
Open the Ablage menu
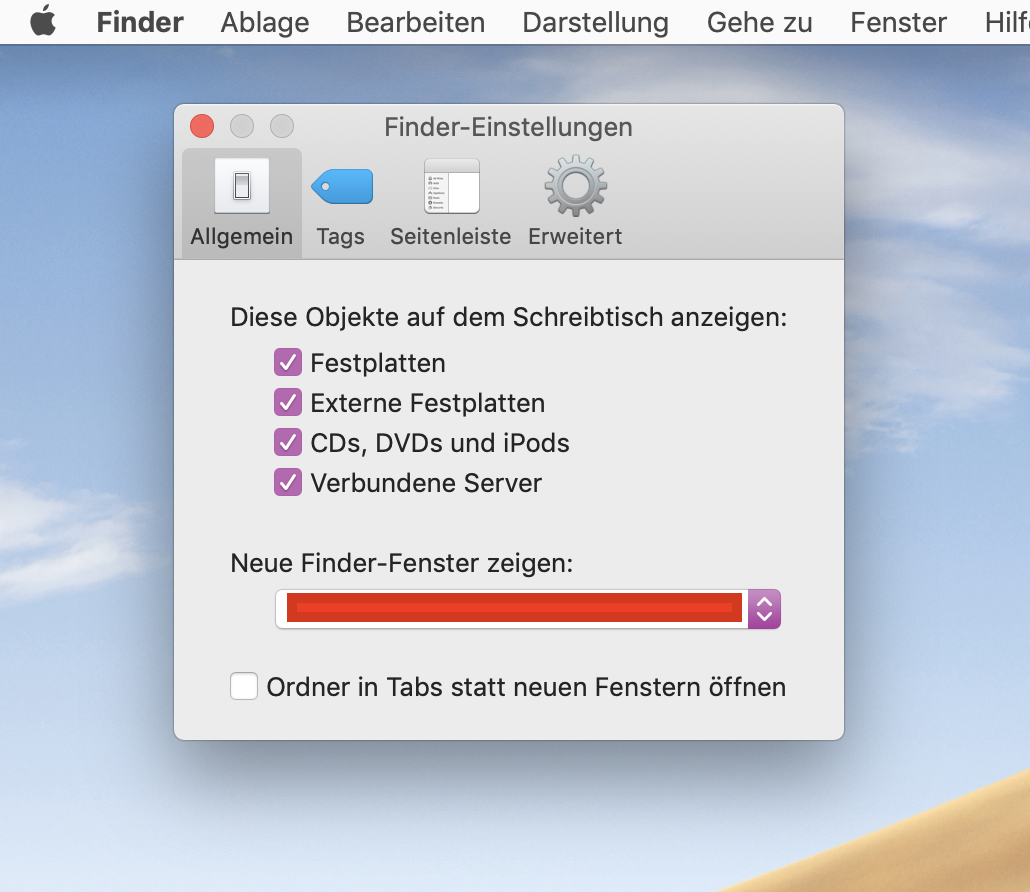265,22
